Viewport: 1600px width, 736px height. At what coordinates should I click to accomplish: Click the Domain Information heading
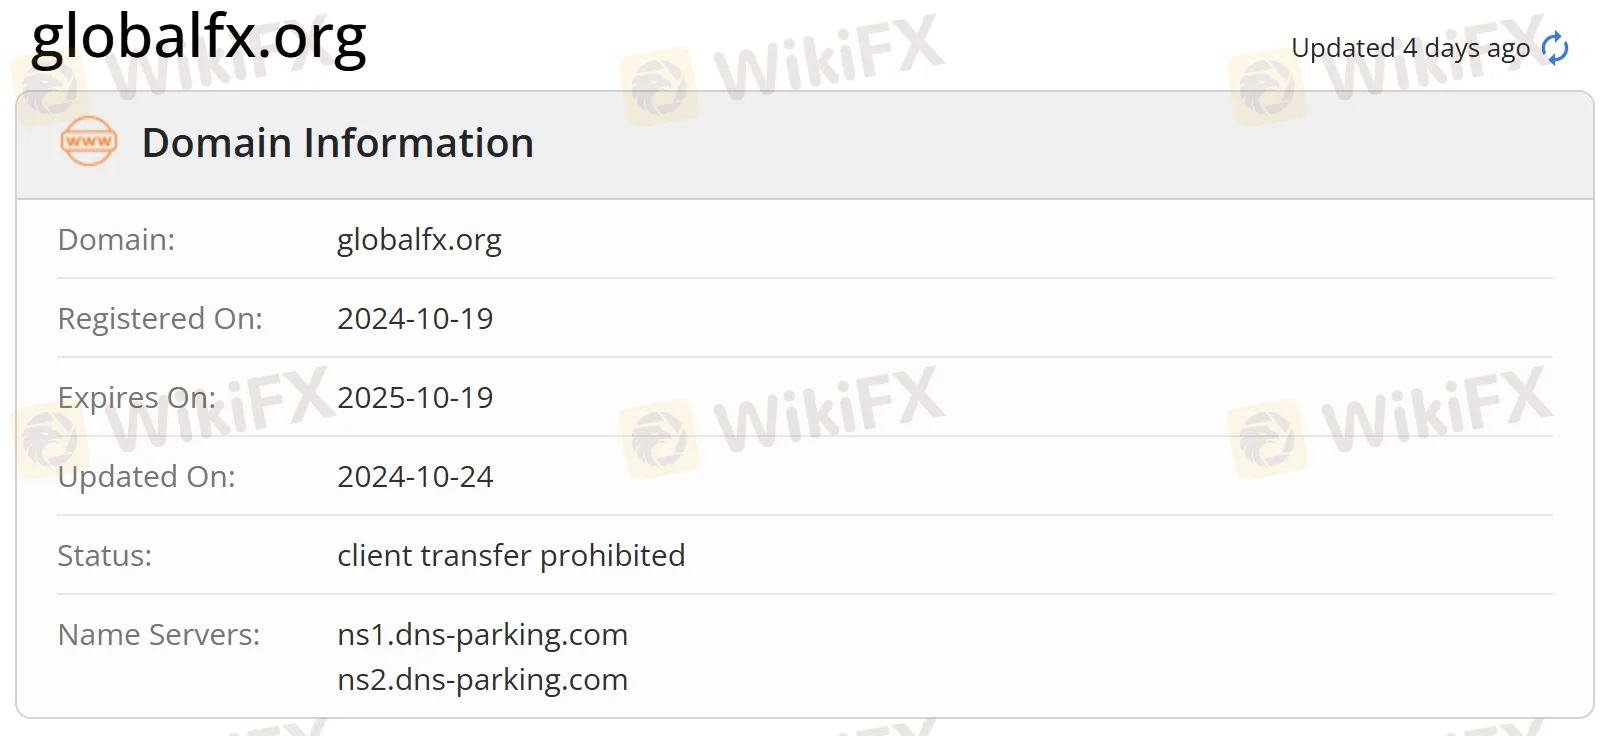337,143
